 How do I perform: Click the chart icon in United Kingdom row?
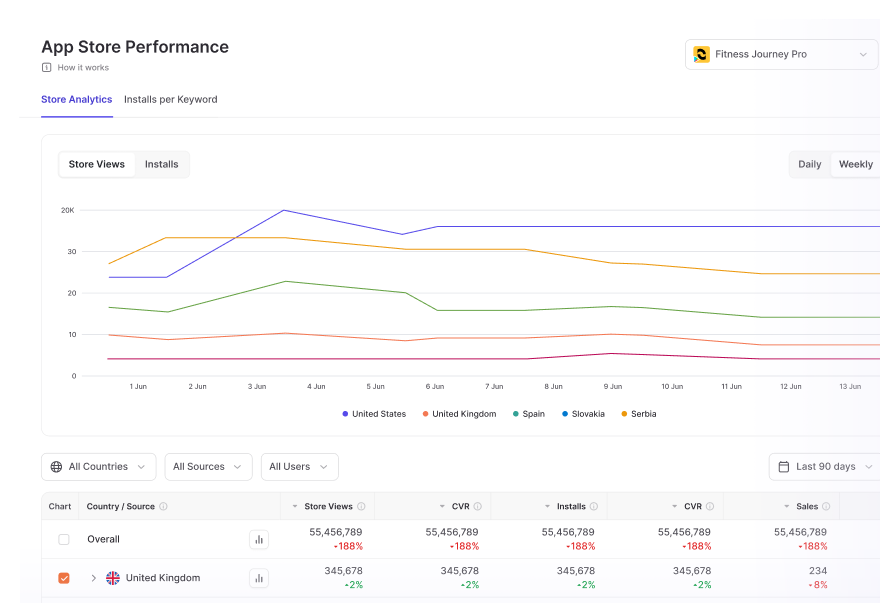point(259,578)
